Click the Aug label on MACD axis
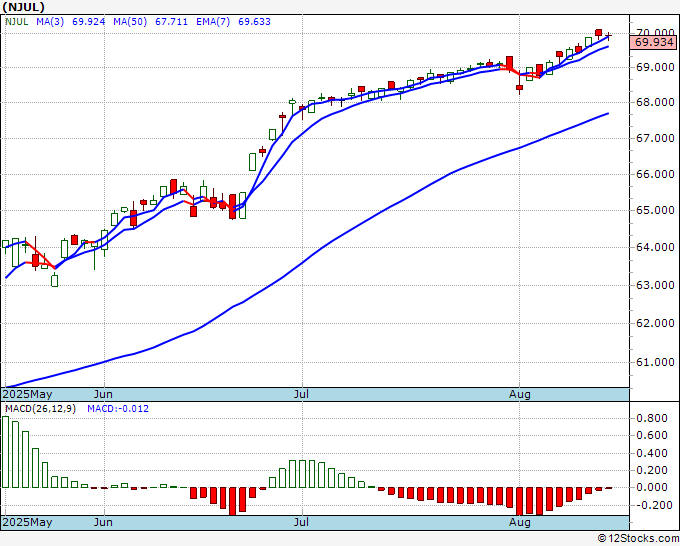The width and height of the screenshot is (680, 546). coord(520,522)
